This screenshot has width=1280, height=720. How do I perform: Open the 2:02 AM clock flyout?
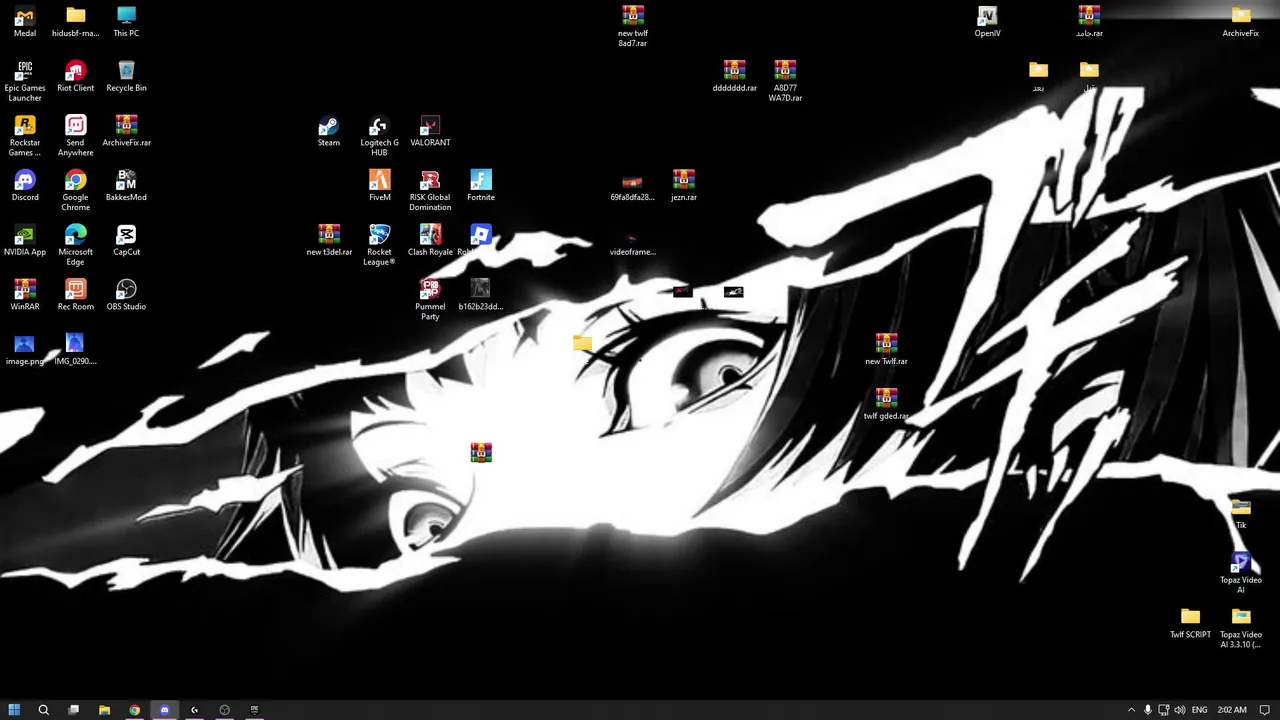pyautogui.click(x=1232, y=710)
